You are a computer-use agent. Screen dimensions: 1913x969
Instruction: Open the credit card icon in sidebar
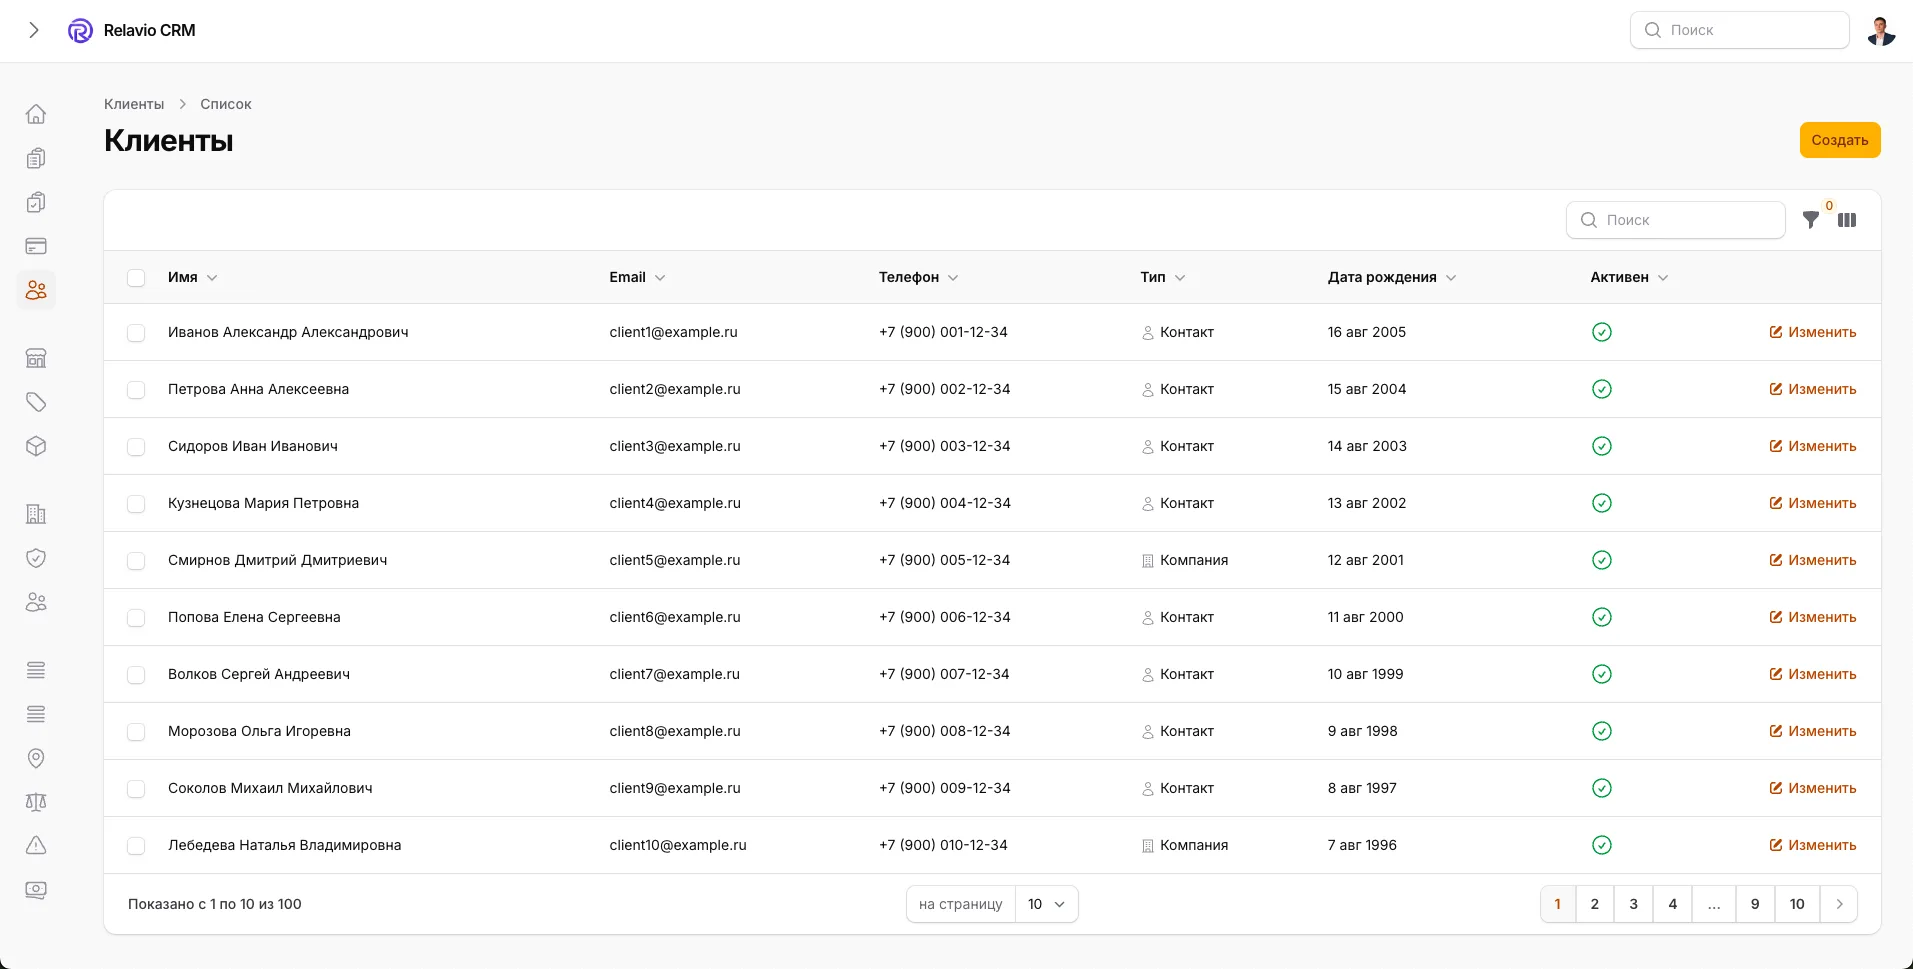tap(36, 246)
